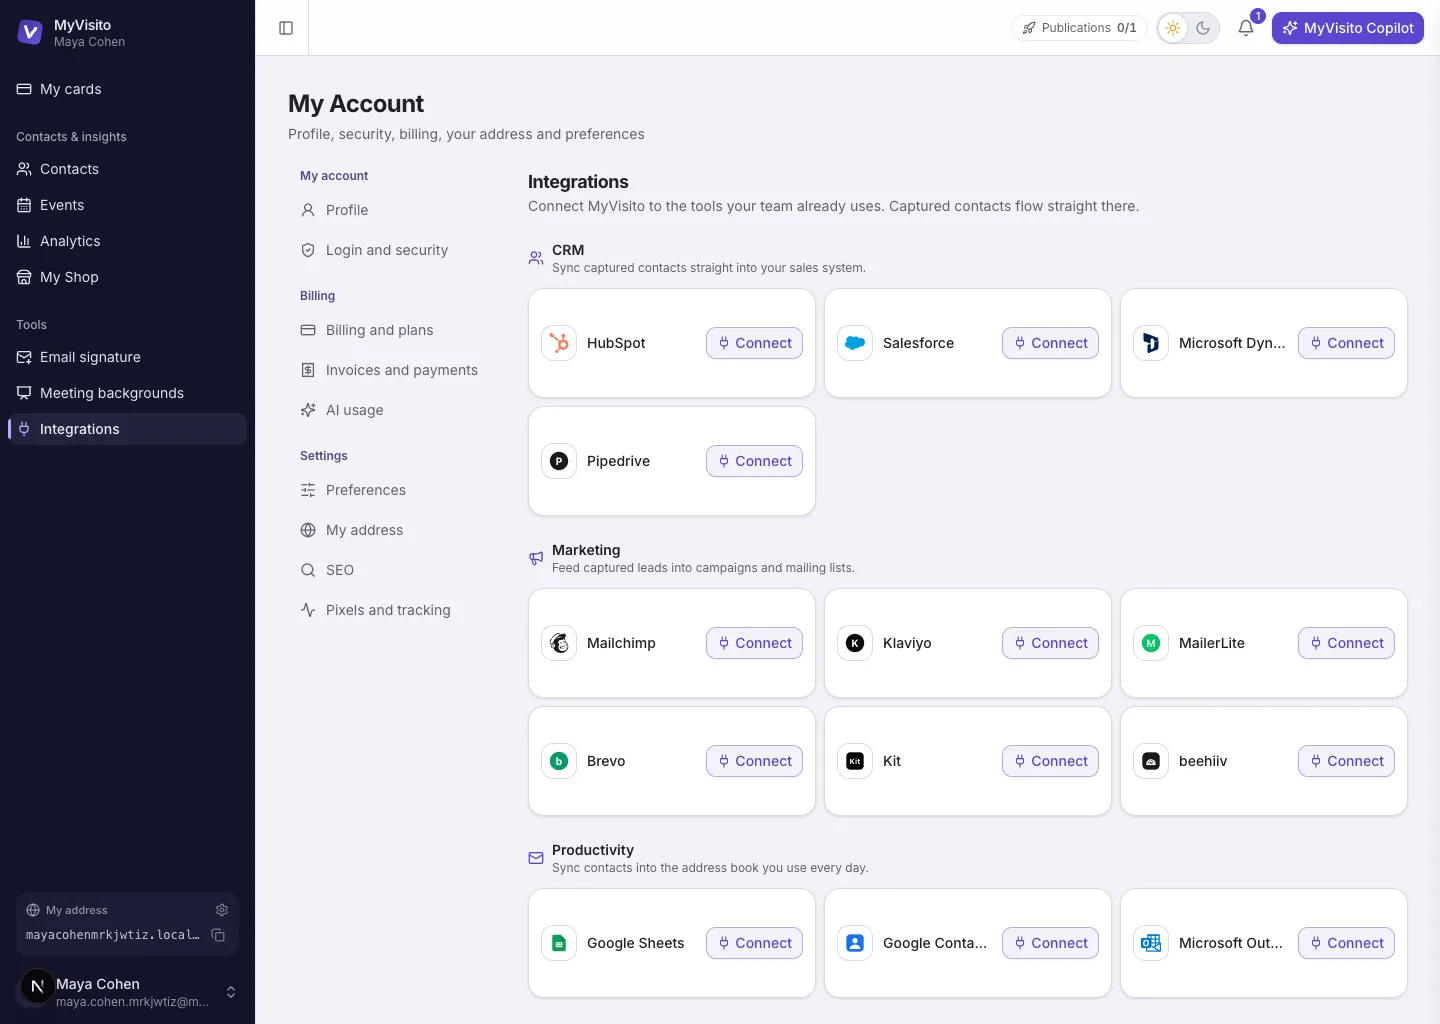Open Email signature tool
This screenshot has height=1024, width=1440.
[127, 357]
